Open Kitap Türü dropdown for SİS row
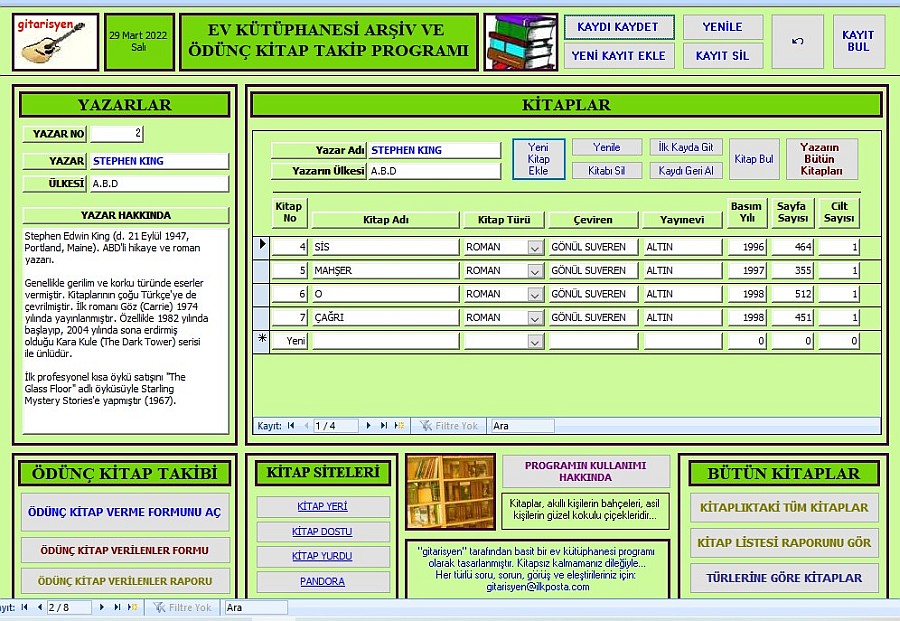The image size is (900, 621). (534, 247)
